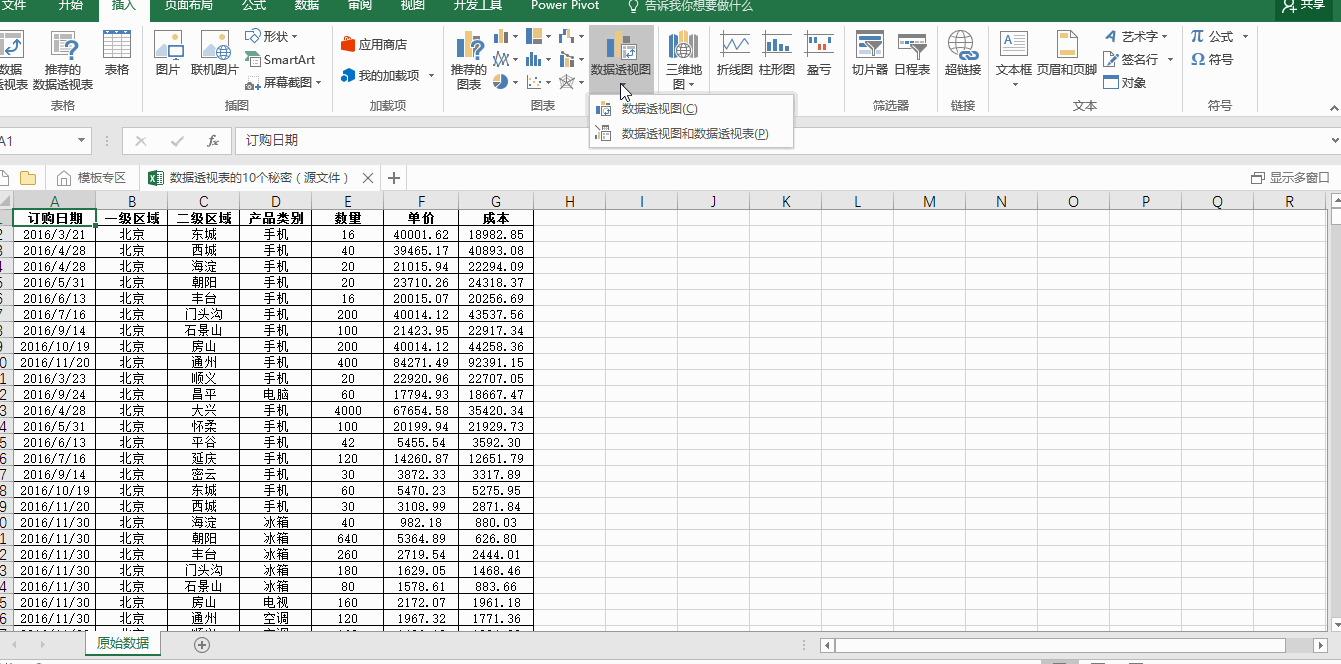Open the pie chart type dropdown
This screenshot has height=664, width=1341.
(517, 83)
